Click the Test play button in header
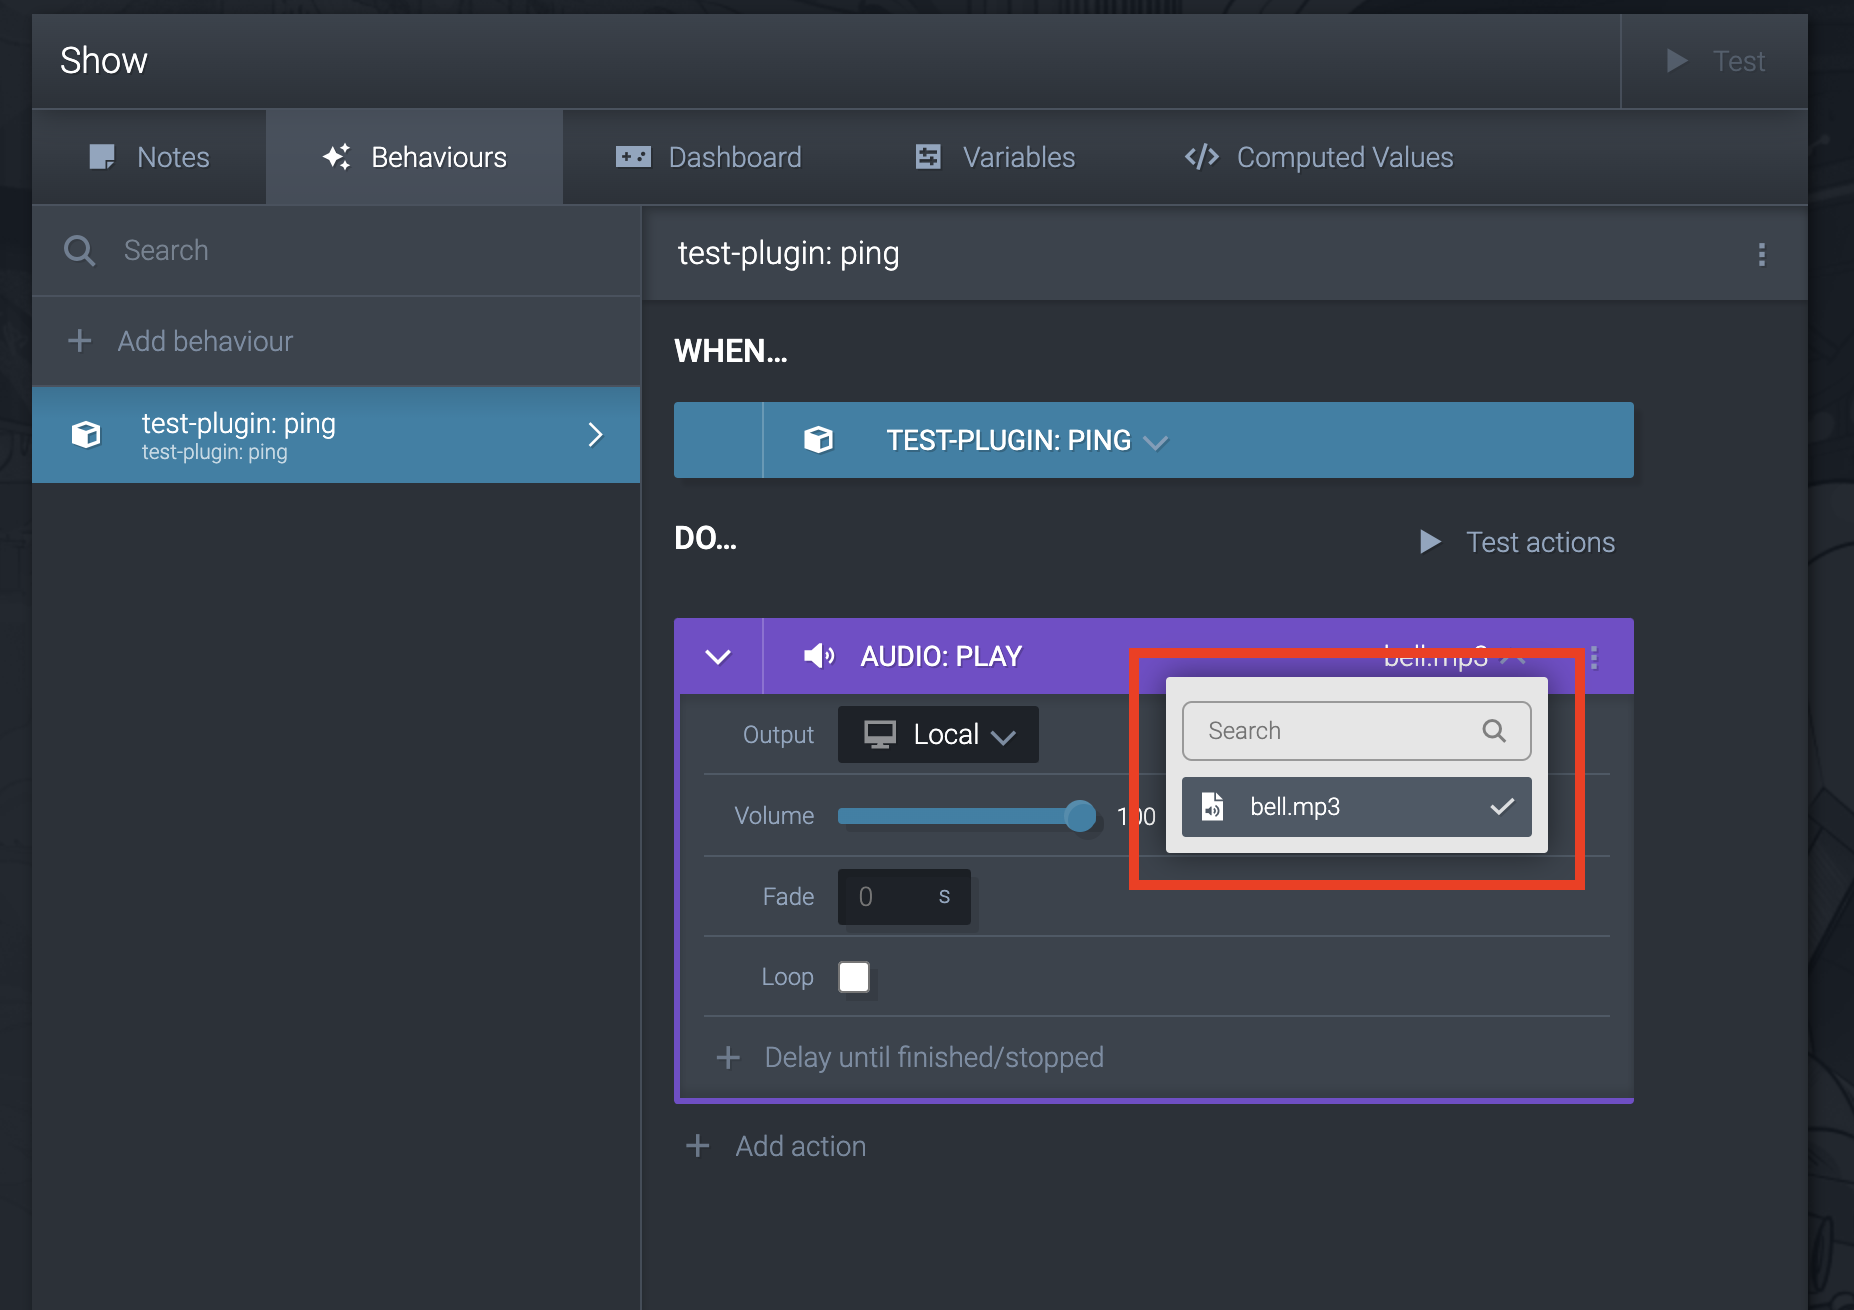The width and height of the screenshot is (1854, 1310). [1714, 61]
